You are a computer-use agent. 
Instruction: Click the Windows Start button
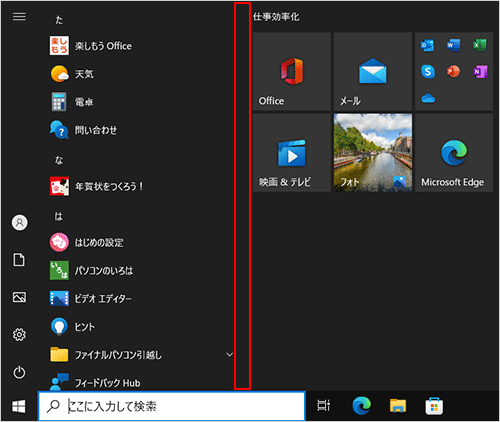[x=19, y=406]
